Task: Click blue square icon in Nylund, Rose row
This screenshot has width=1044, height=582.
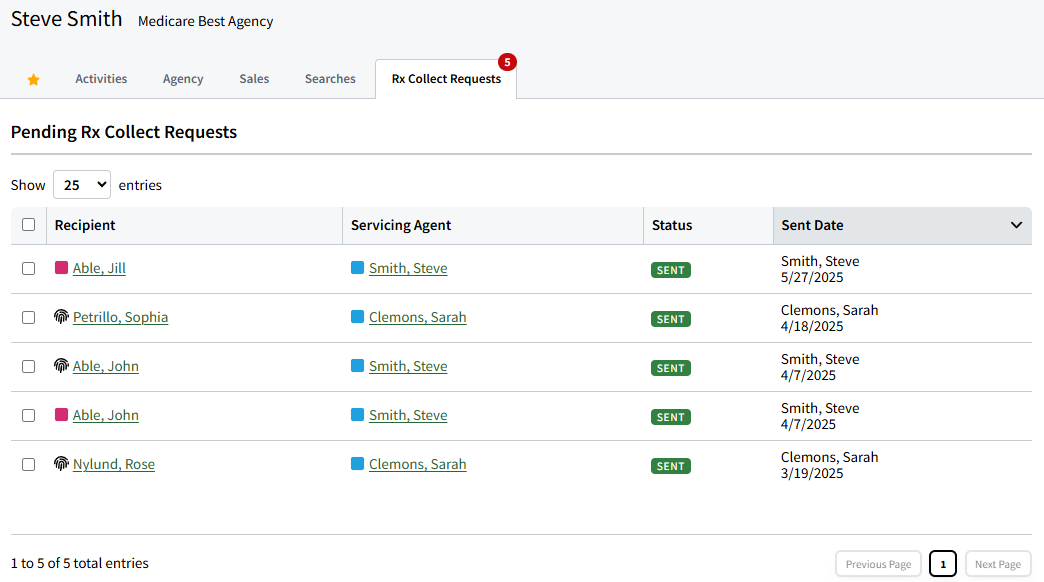Action: coord(358,463)
